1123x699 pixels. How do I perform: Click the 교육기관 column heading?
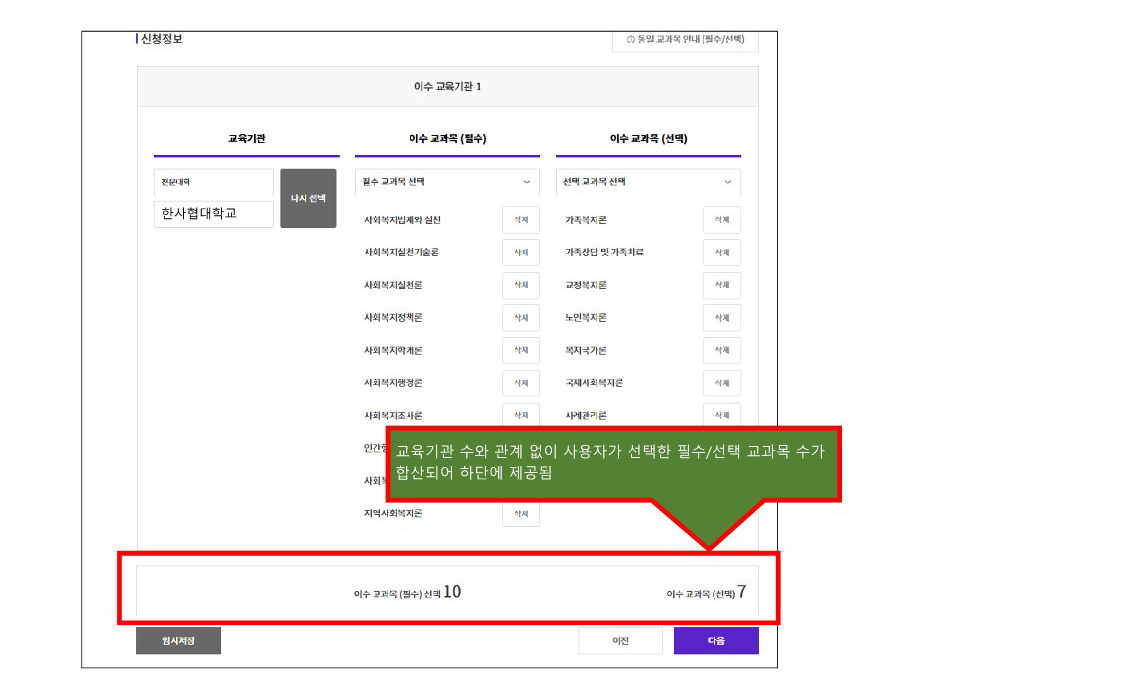[x=246, y=139]
